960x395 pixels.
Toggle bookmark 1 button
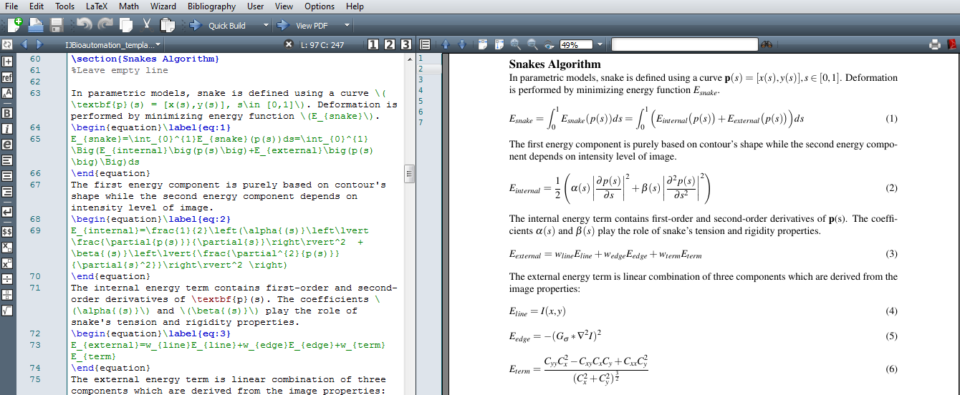pyautogui.click(x=373, y=44)
